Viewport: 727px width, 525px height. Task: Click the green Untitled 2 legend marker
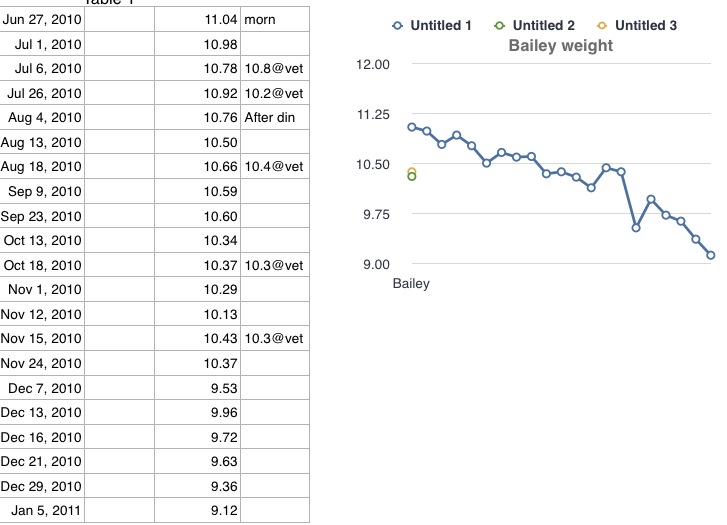click(501, 26)
